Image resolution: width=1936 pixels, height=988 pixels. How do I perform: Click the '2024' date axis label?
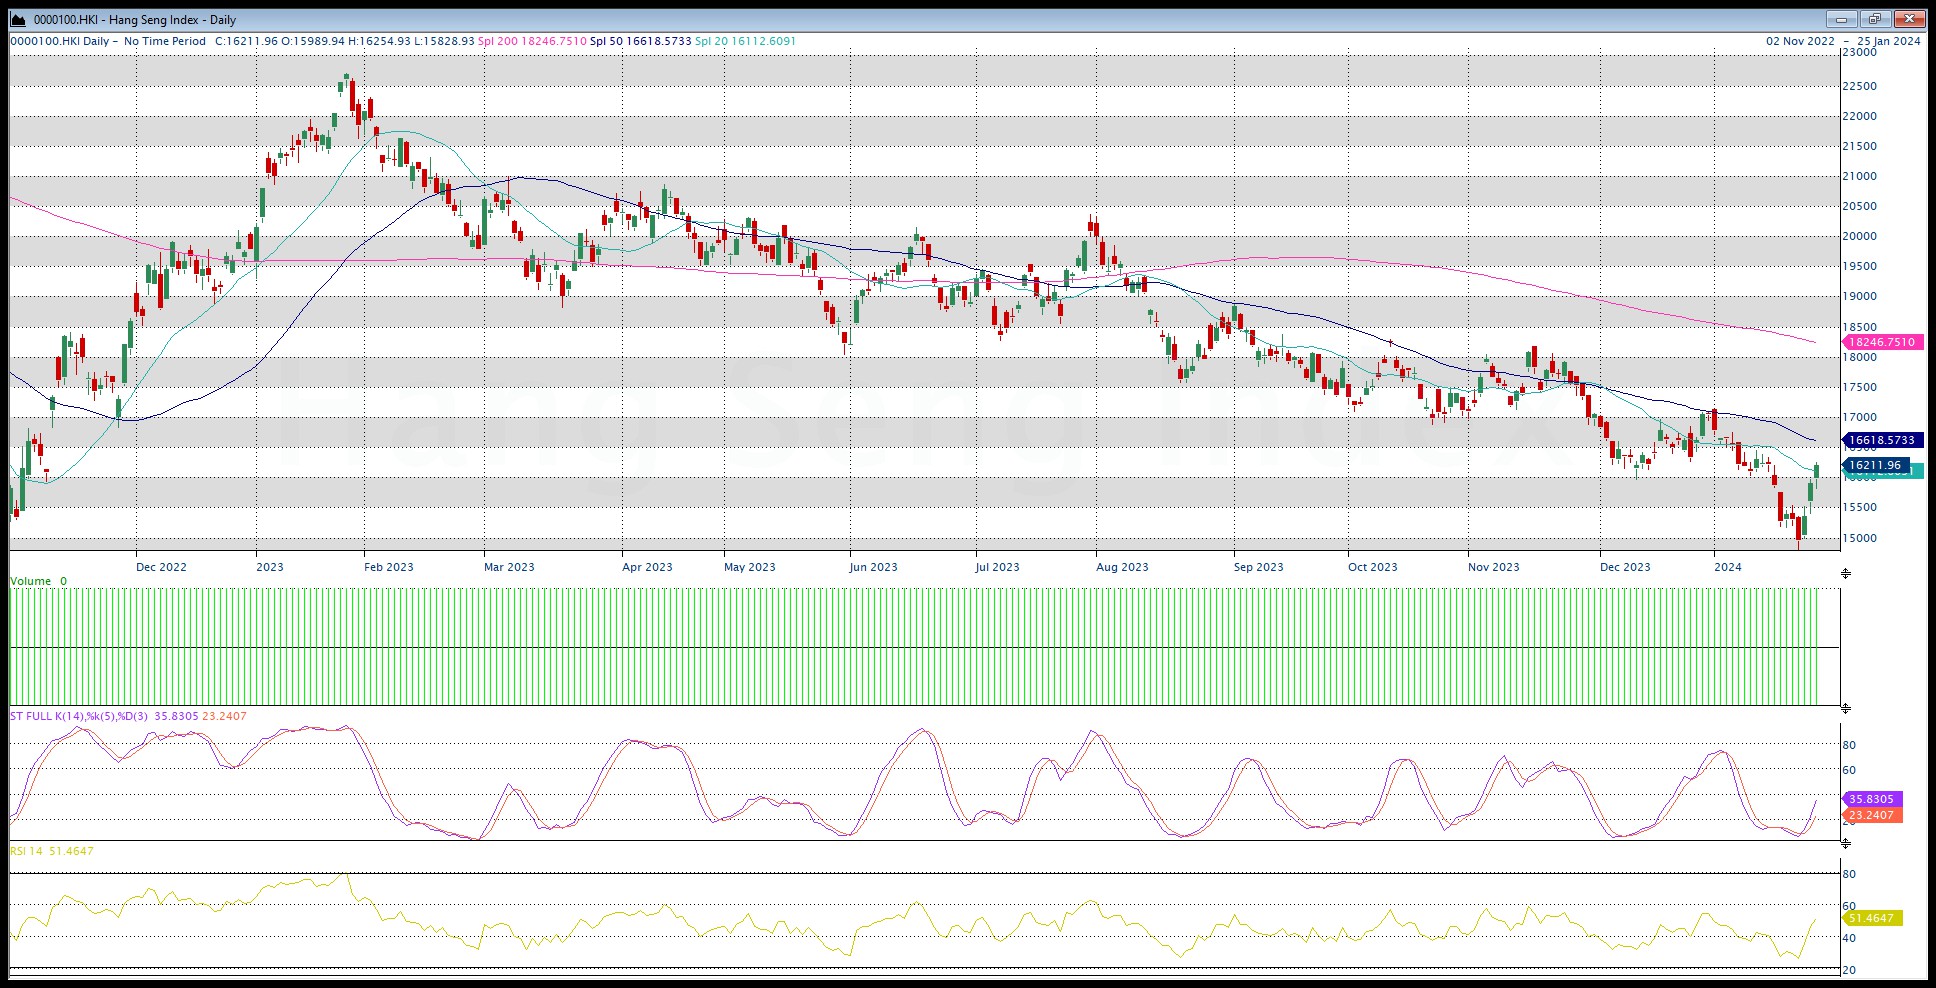tap(1728, 567)
